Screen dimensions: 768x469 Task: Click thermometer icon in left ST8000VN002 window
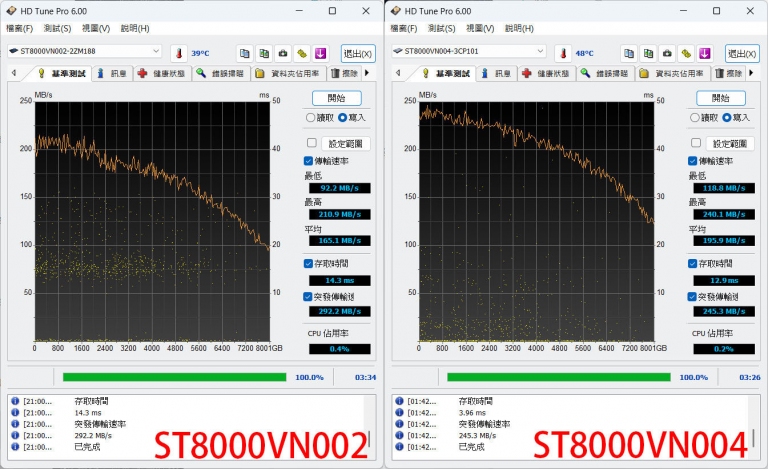pyautogui.click(x=179, y=53)
